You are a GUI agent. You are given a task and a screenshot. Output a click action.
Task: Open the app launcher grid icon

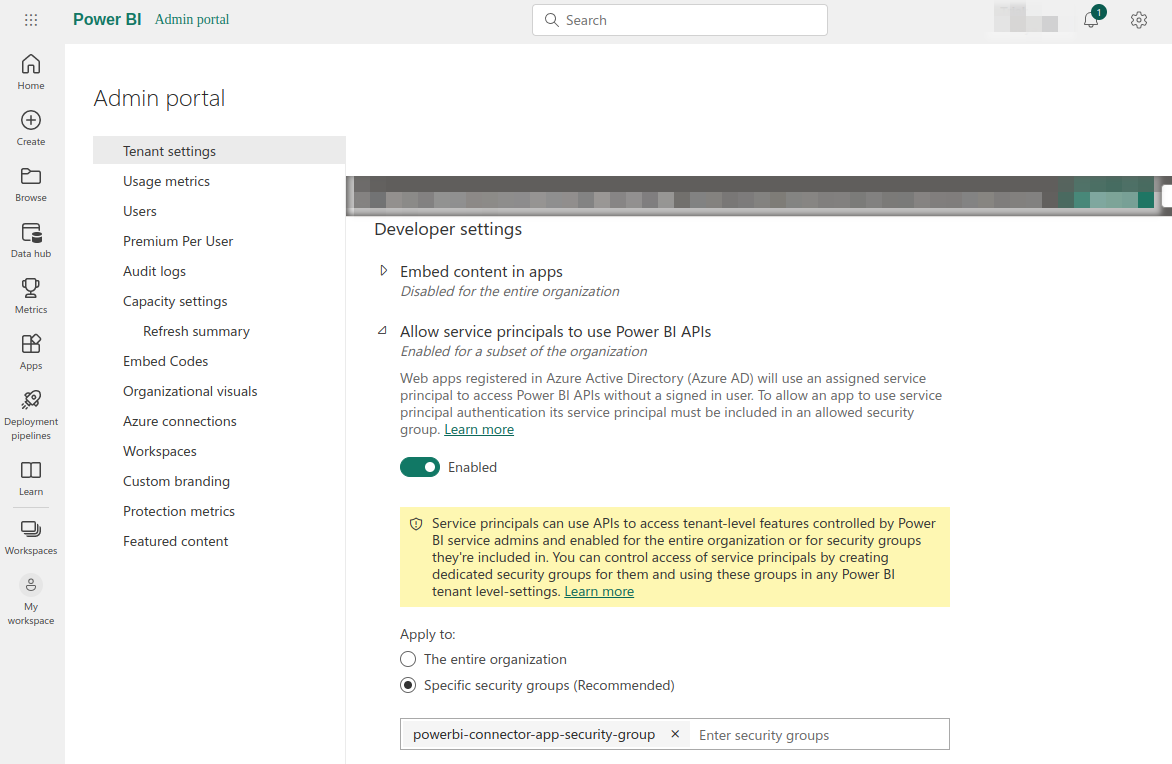tap(31, 20)
